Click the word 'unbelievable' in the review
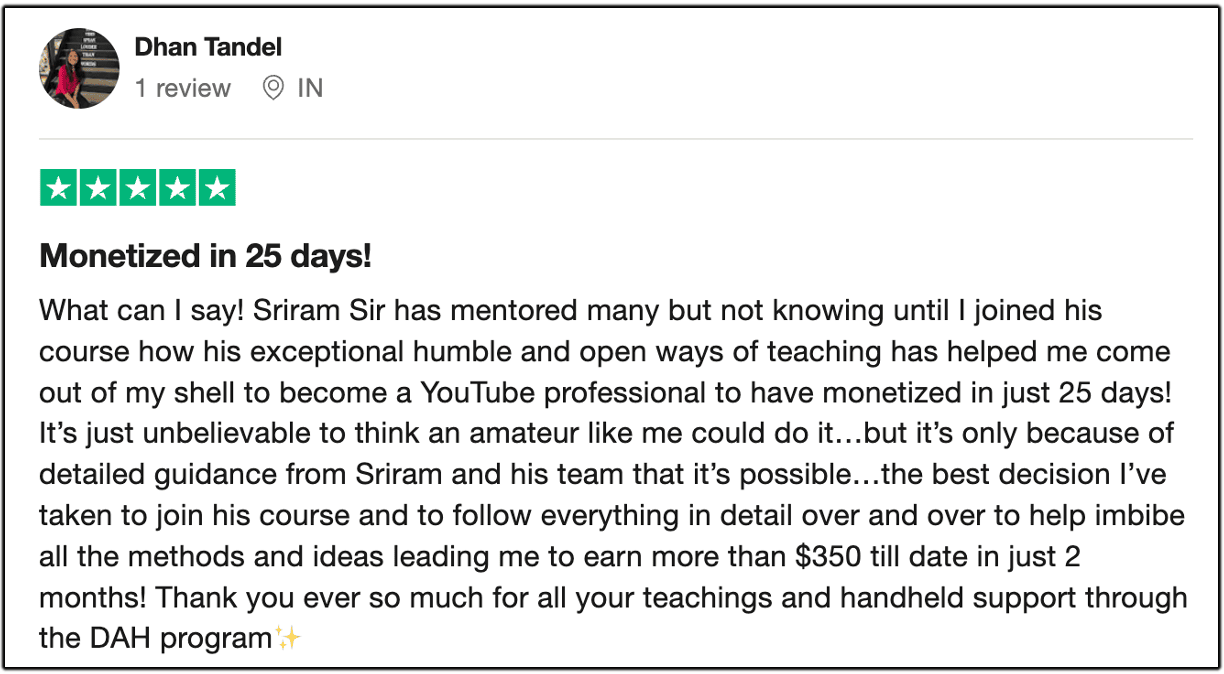This screenshot has height=674, width=1224. pos(194,434)
